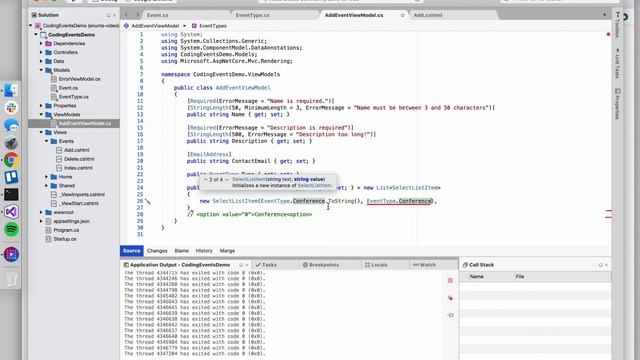Open the Breakpoints pad tab
Image resolution: width=640 pixels, height=360 pixels.
[x=321, y=265]
